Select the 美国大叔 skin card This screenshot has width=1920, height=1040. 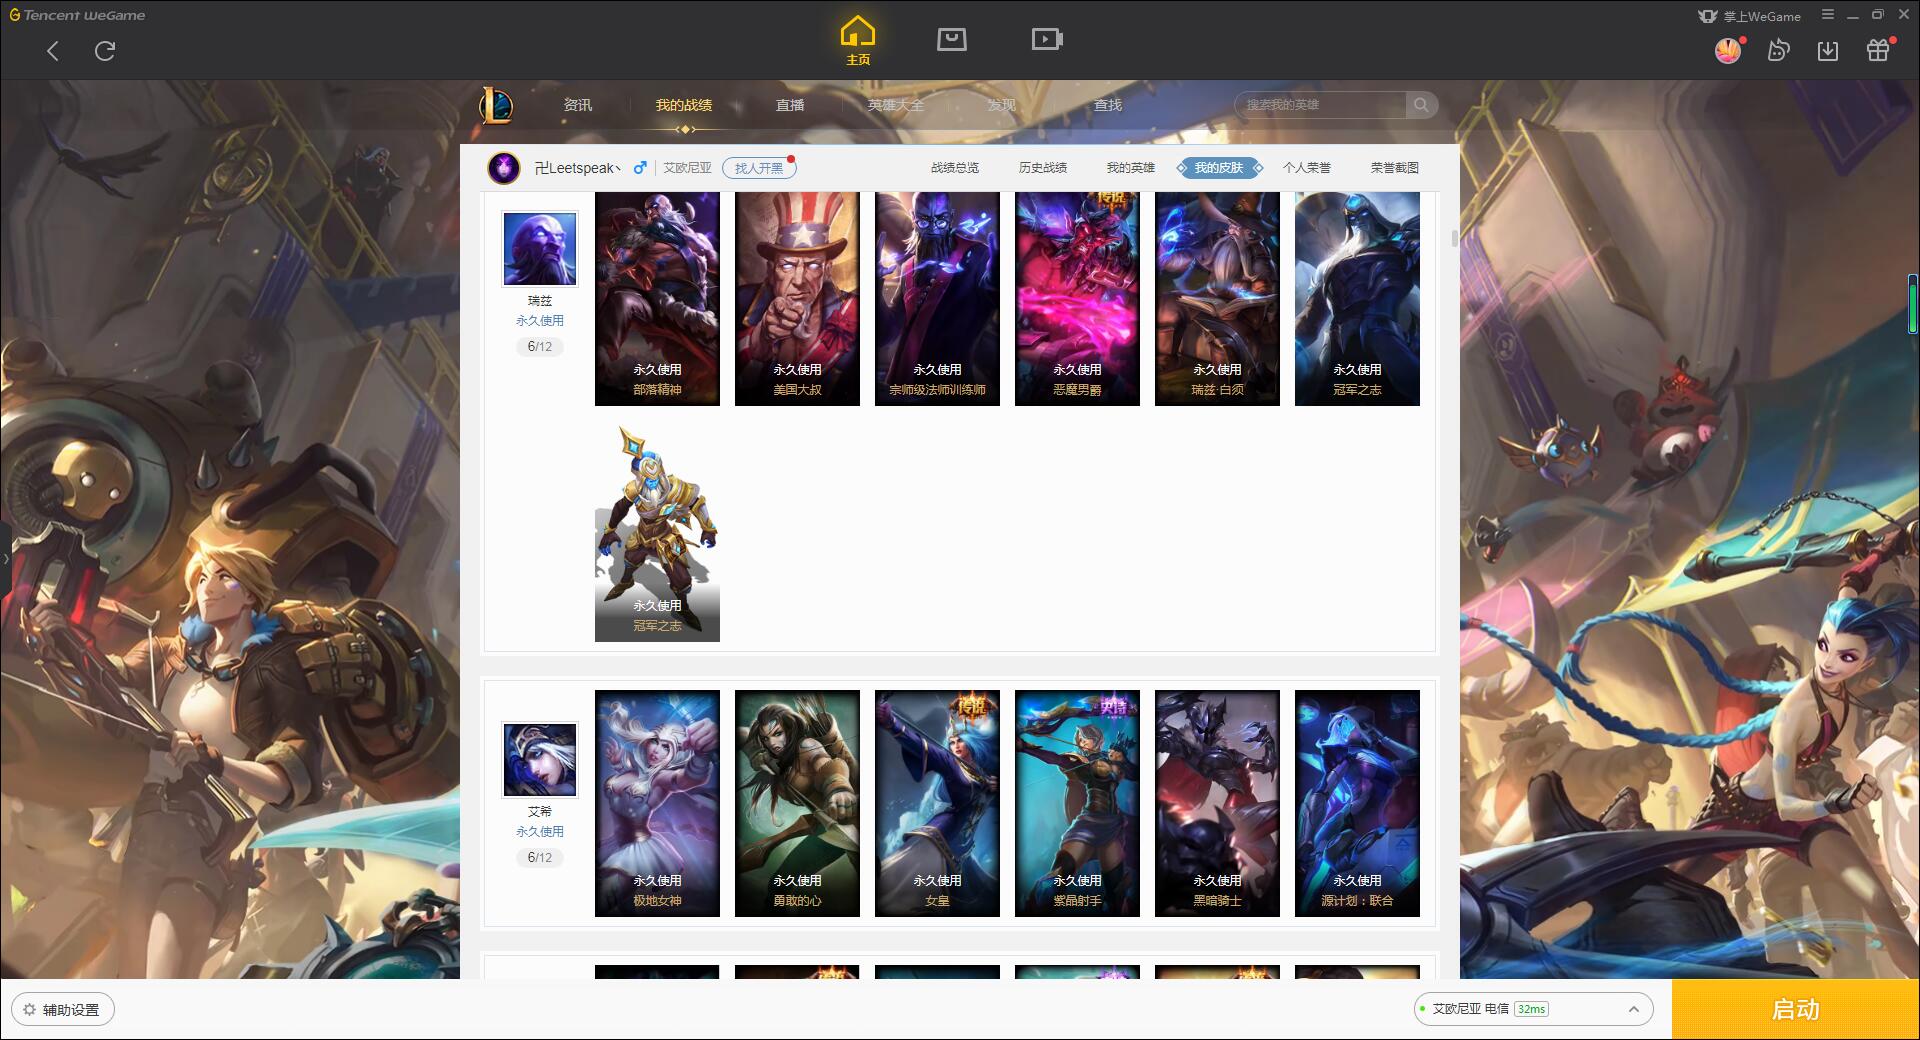tap(797, 299)
